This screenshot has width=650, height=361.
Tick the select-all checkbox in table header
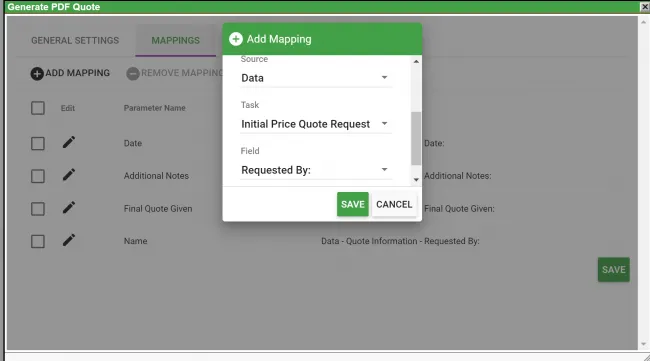click(38, 108)
